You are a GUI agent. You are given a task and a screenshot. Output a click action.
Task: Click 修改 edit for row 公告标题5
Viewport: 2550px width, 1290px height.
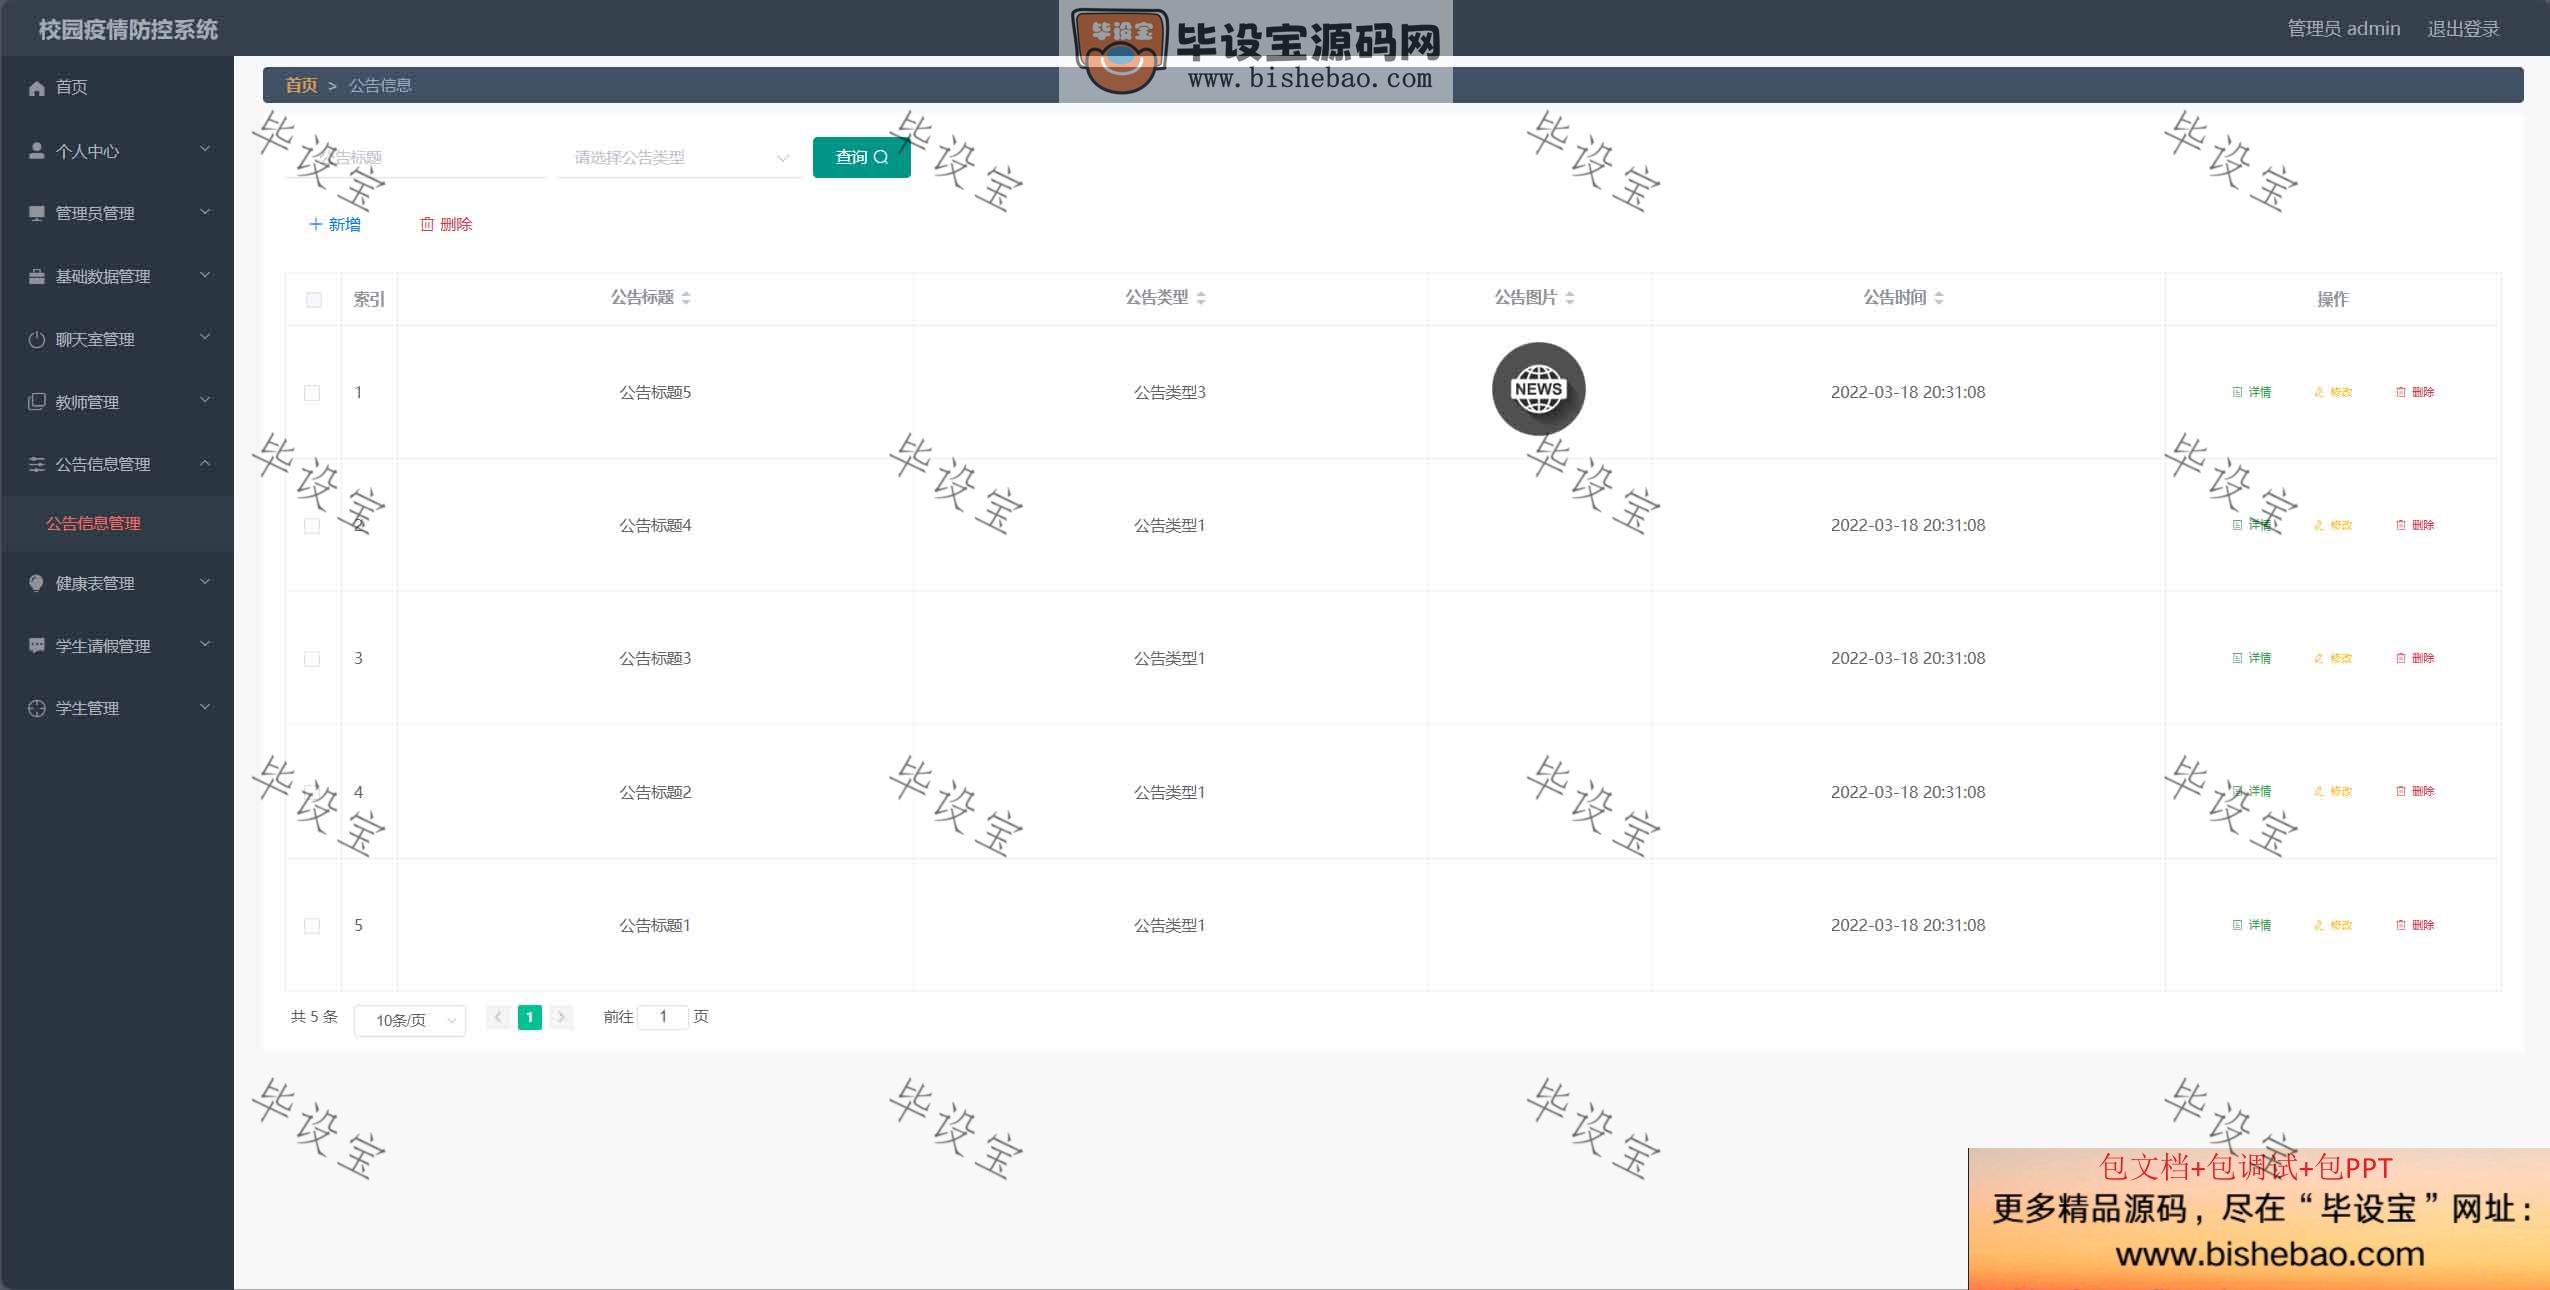[2333, 392]
